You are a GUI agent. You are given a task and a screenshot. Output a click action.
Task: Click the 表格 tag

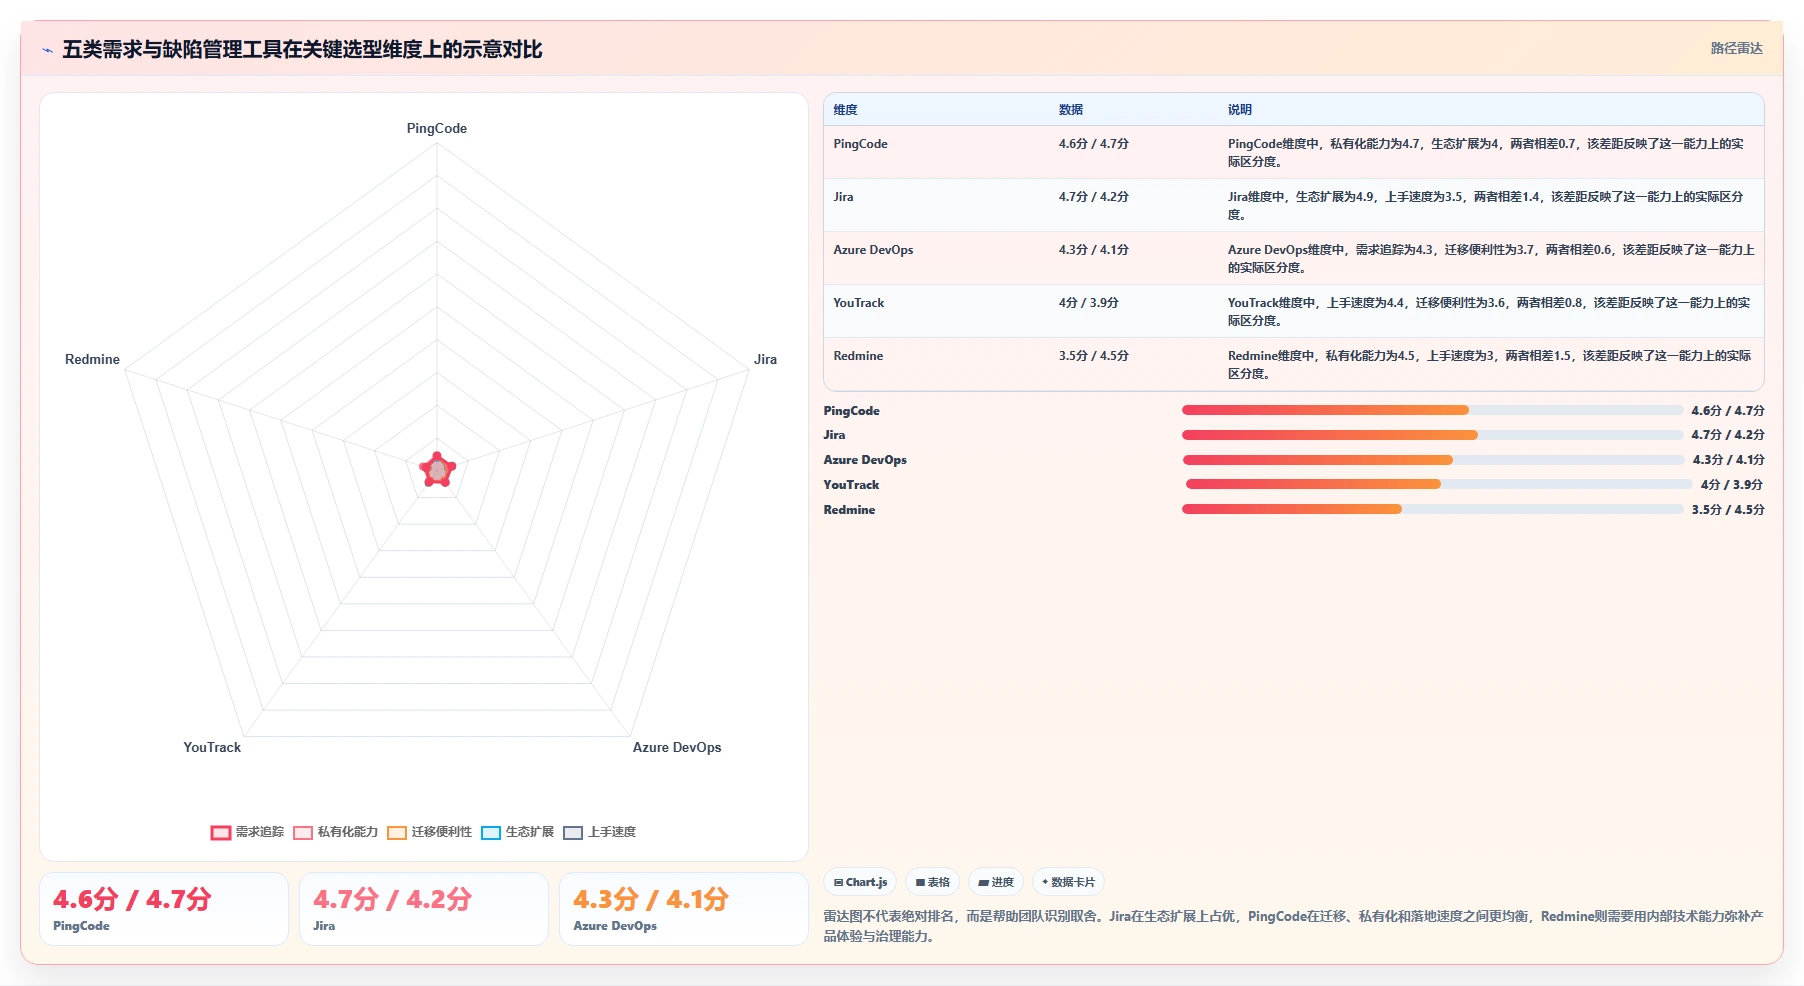(x=933, y=882)
